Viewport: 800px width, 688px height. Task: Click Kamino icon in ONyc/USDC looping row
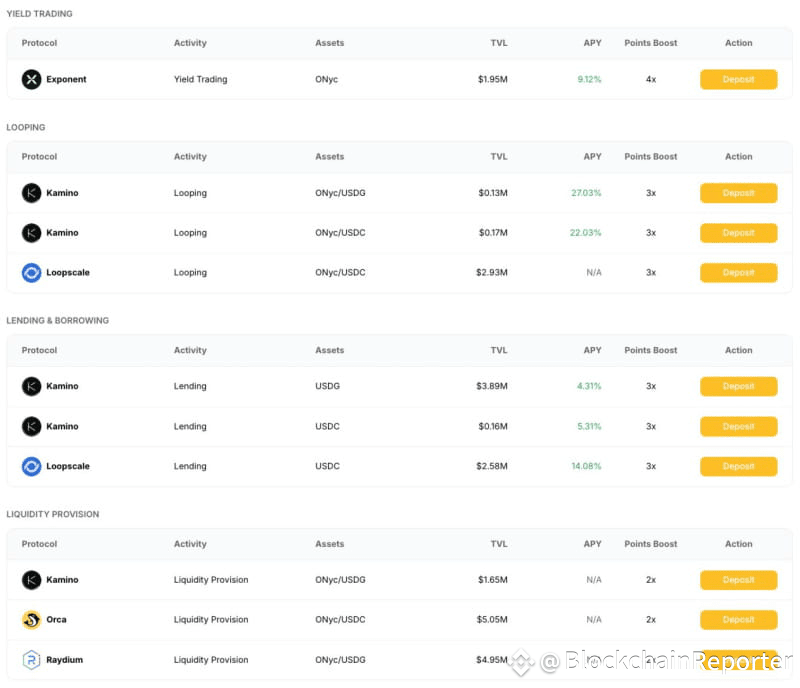[x=31, y=233]
